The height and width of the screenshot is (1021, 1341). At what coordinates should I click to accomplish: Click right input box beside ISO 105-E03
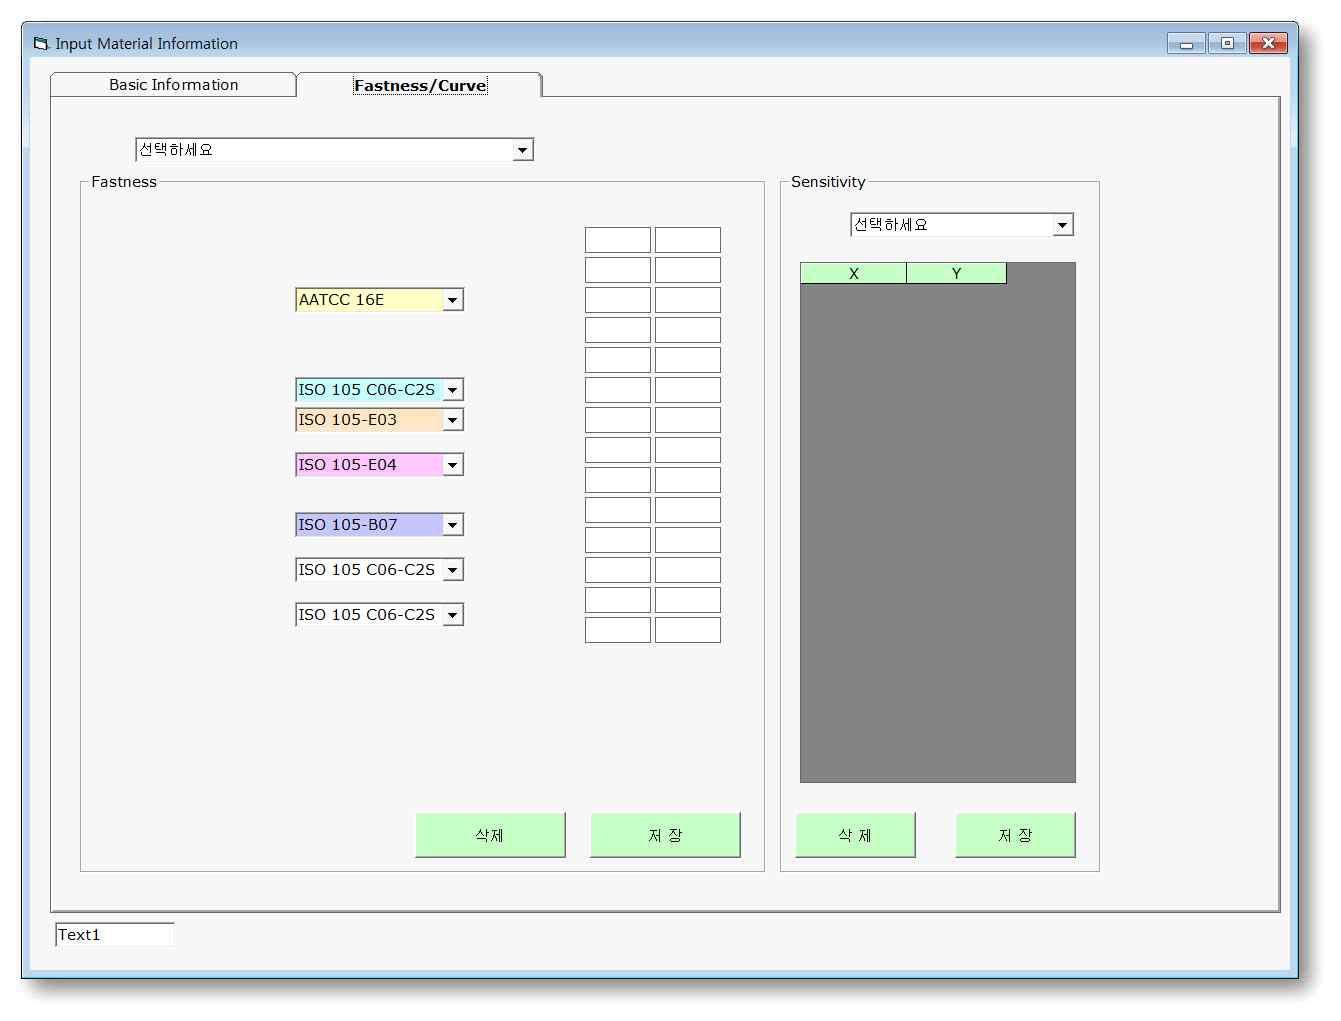pyautogui.click(x=688, y=420)
